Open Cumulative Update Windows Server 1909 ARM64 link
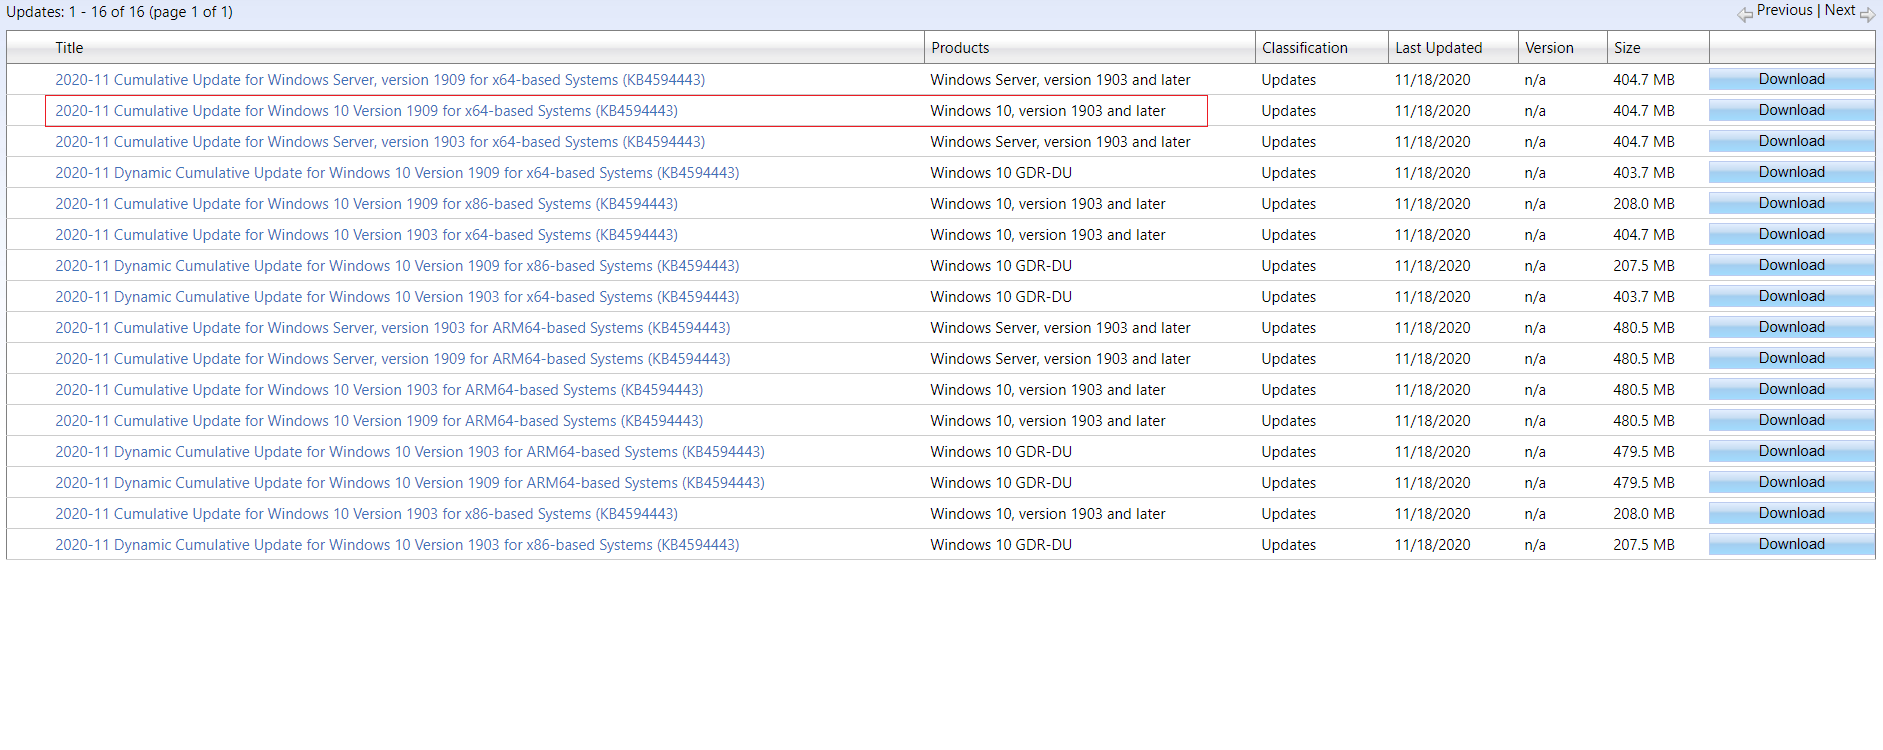 click(x=393, y=359)
